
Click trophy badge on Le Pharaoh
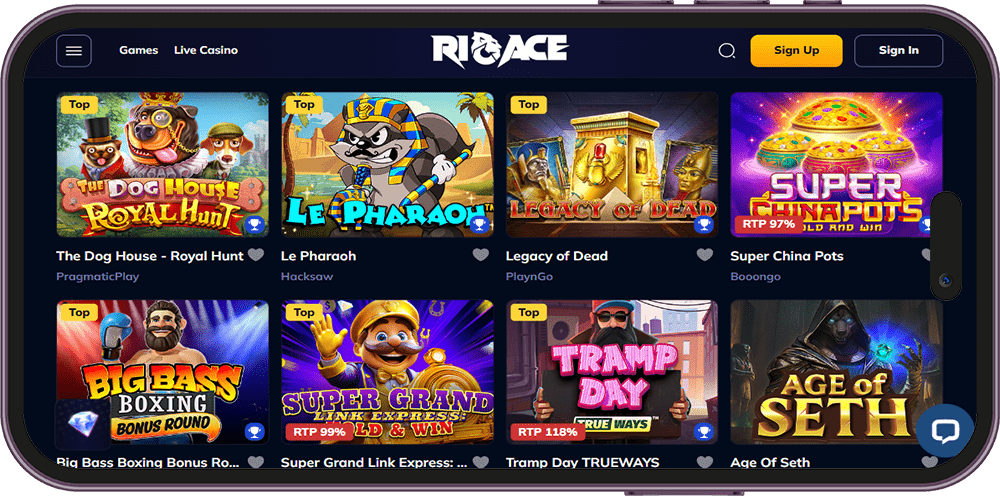tap(479, 224)
